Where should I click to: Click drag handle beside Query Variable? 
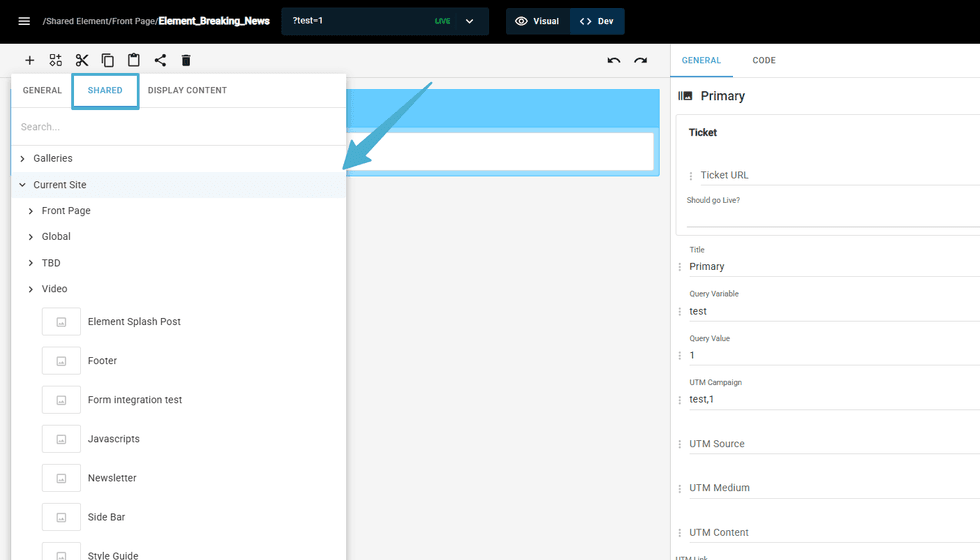(x=680, y=311)
